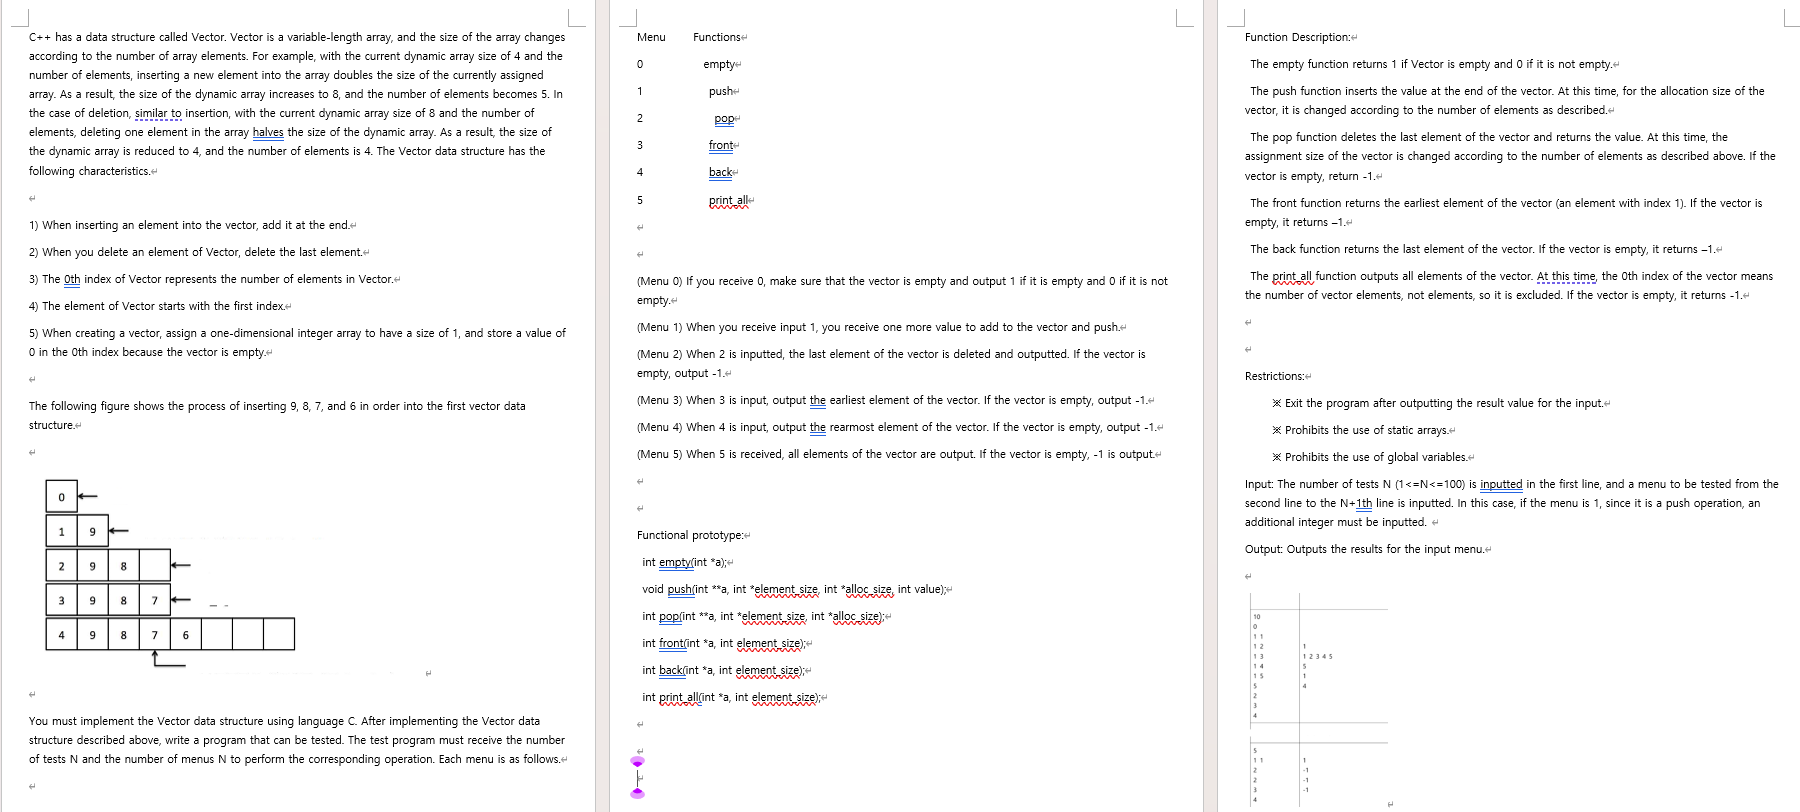Click 'Prohibits the use of static arrays.' line
Image resolution: width=1800 pixels, height=812 pixels.
click(1359, 430)
